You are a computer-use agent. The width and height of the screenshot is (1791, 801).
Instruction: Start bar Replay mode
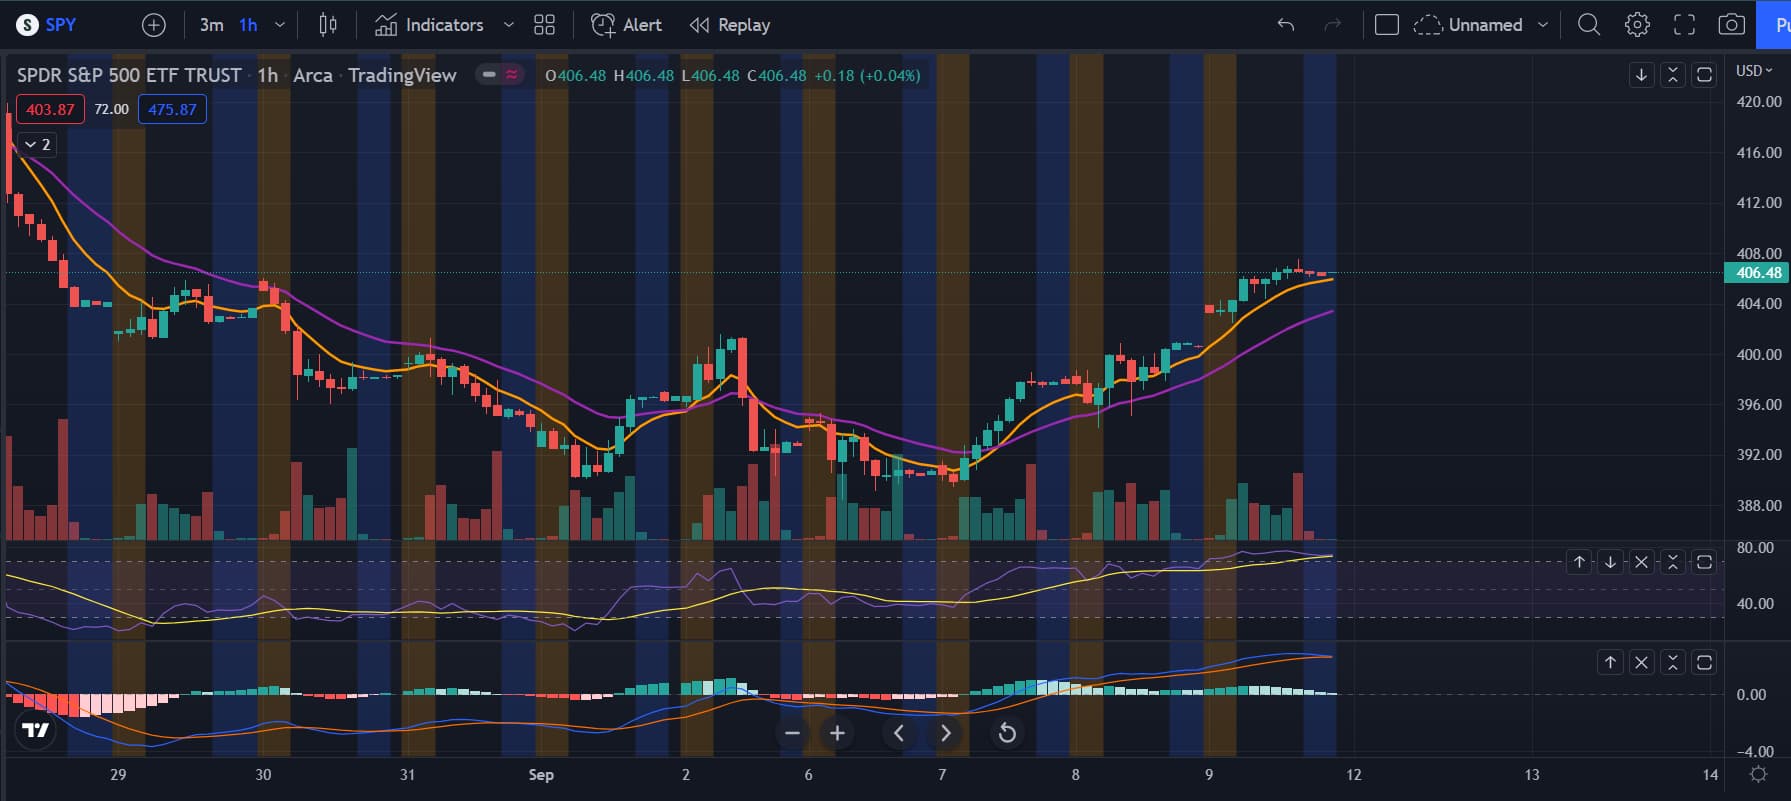730,25
